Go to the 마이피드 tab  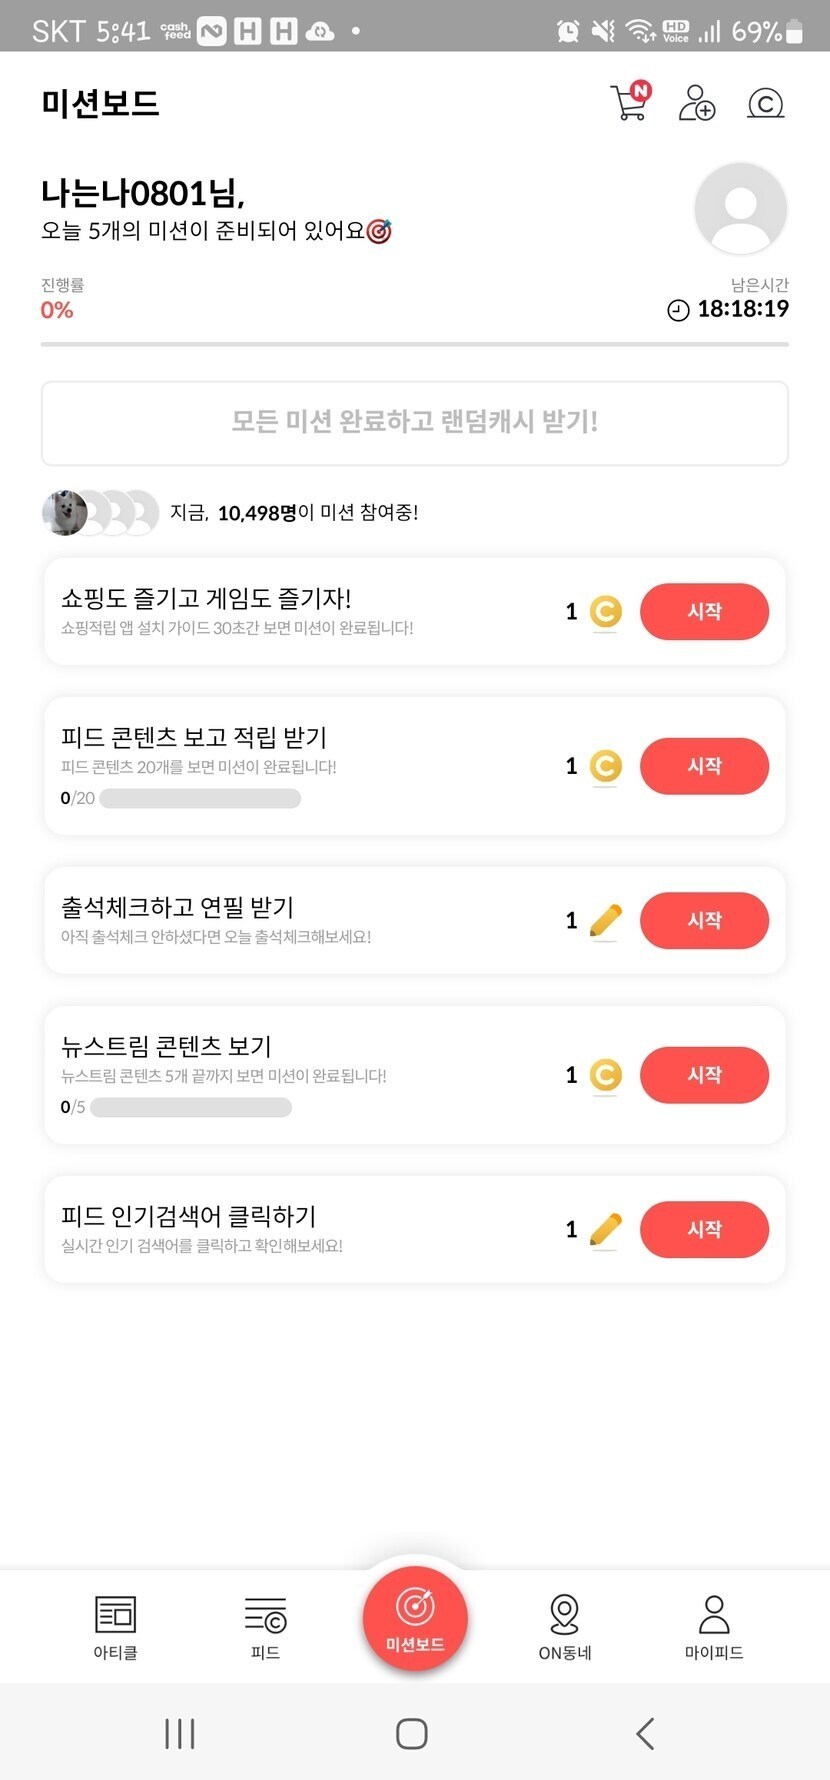coord(714,1627)
